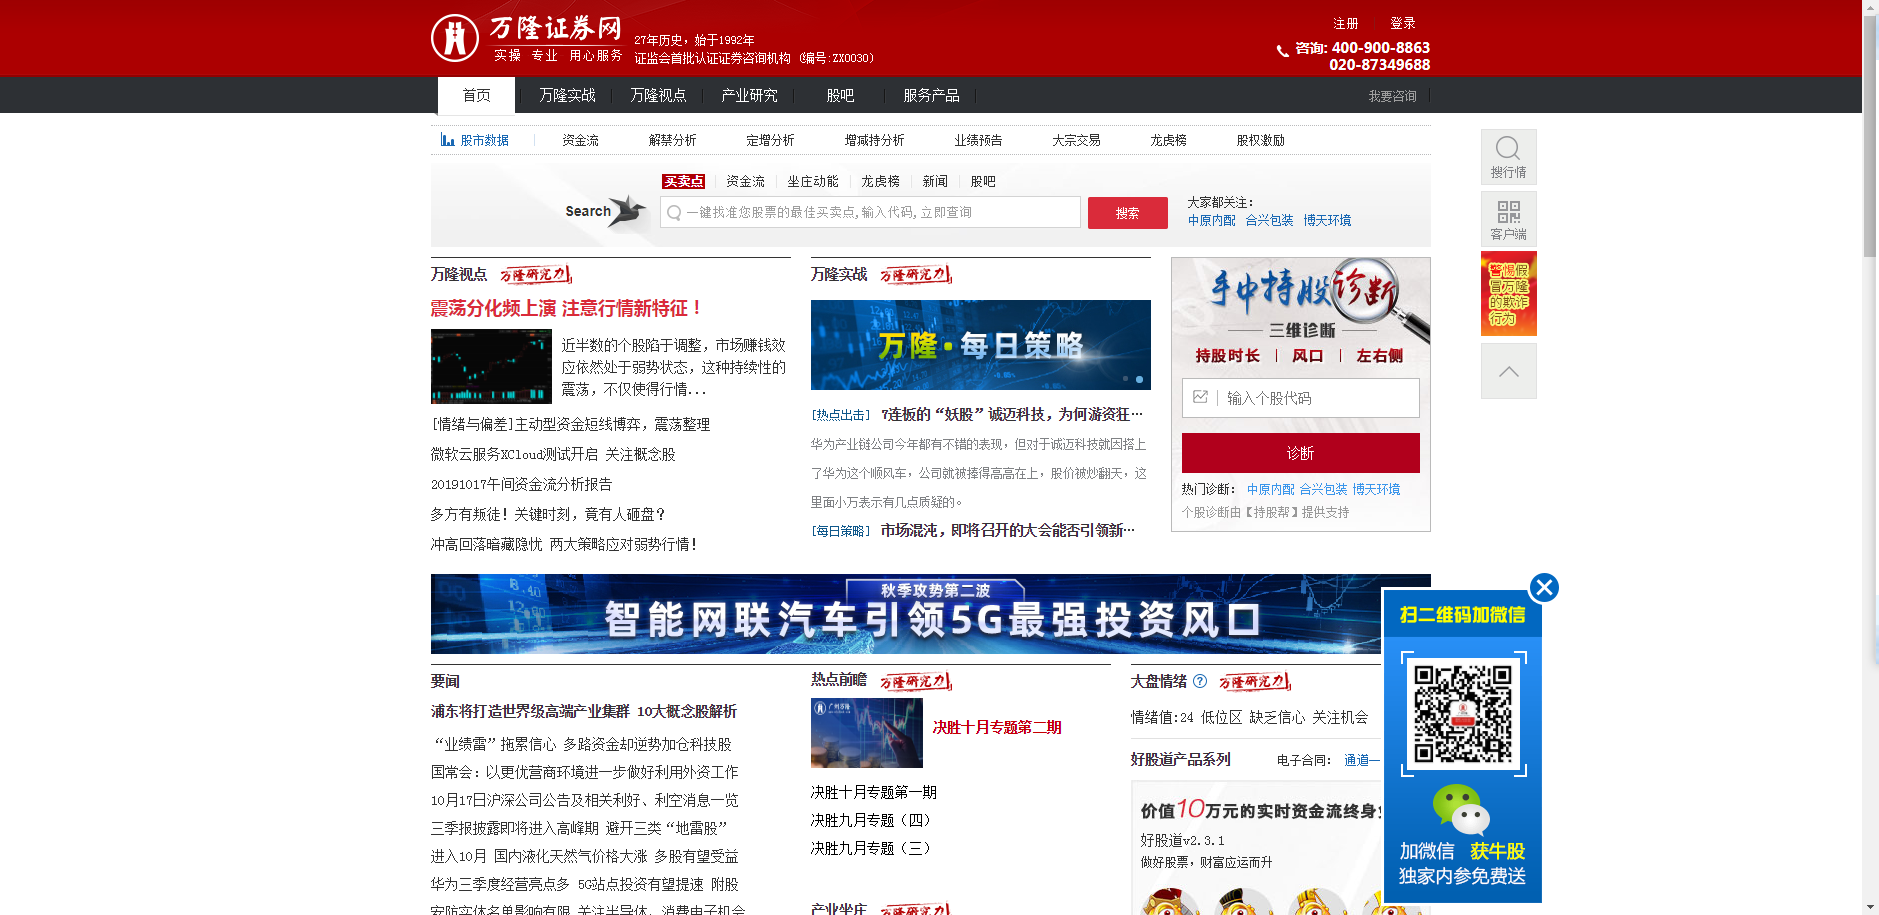The height and width of the screenshot is (915, 1879).
Task: Click the 大盘情绪 help question mark icon
Action: (x=1200, y=681)
